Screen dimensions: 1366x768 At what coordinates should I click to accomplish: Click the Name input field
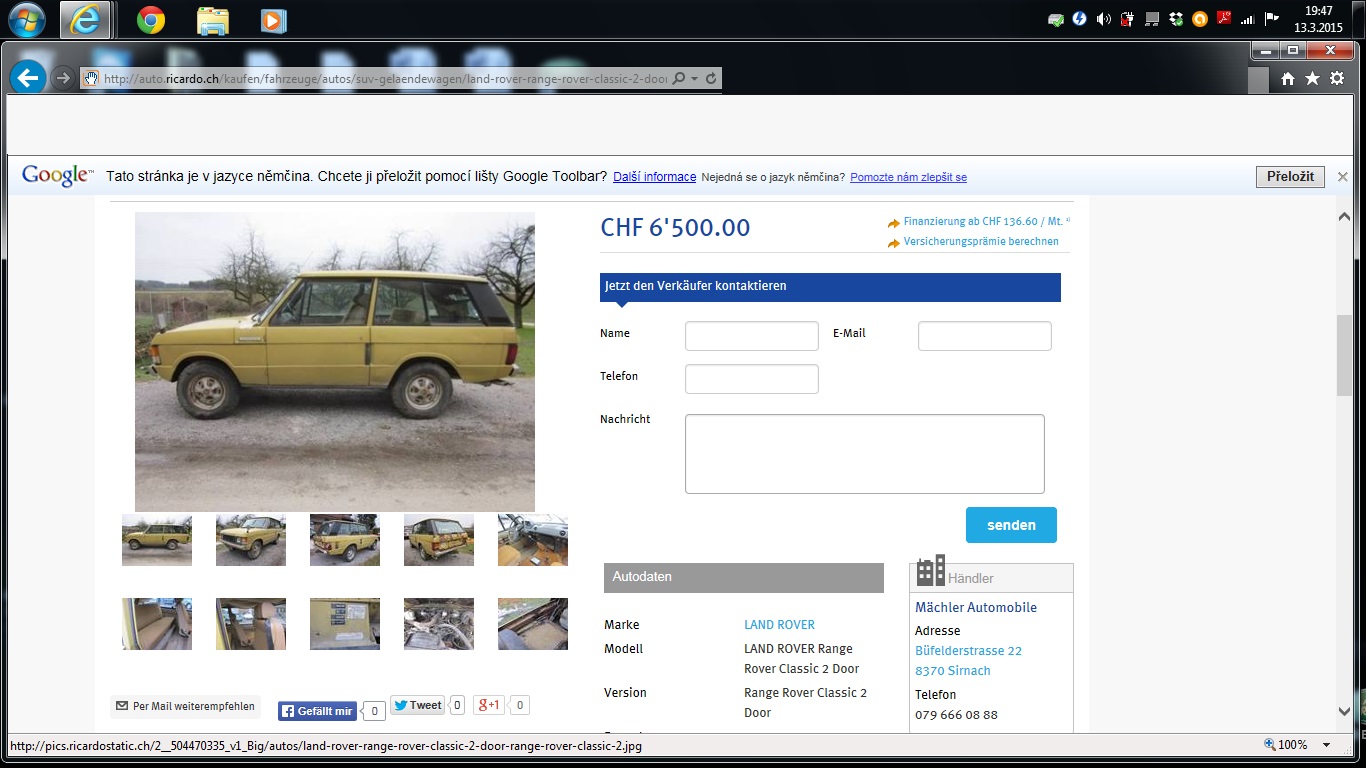[x=751, y=336]
